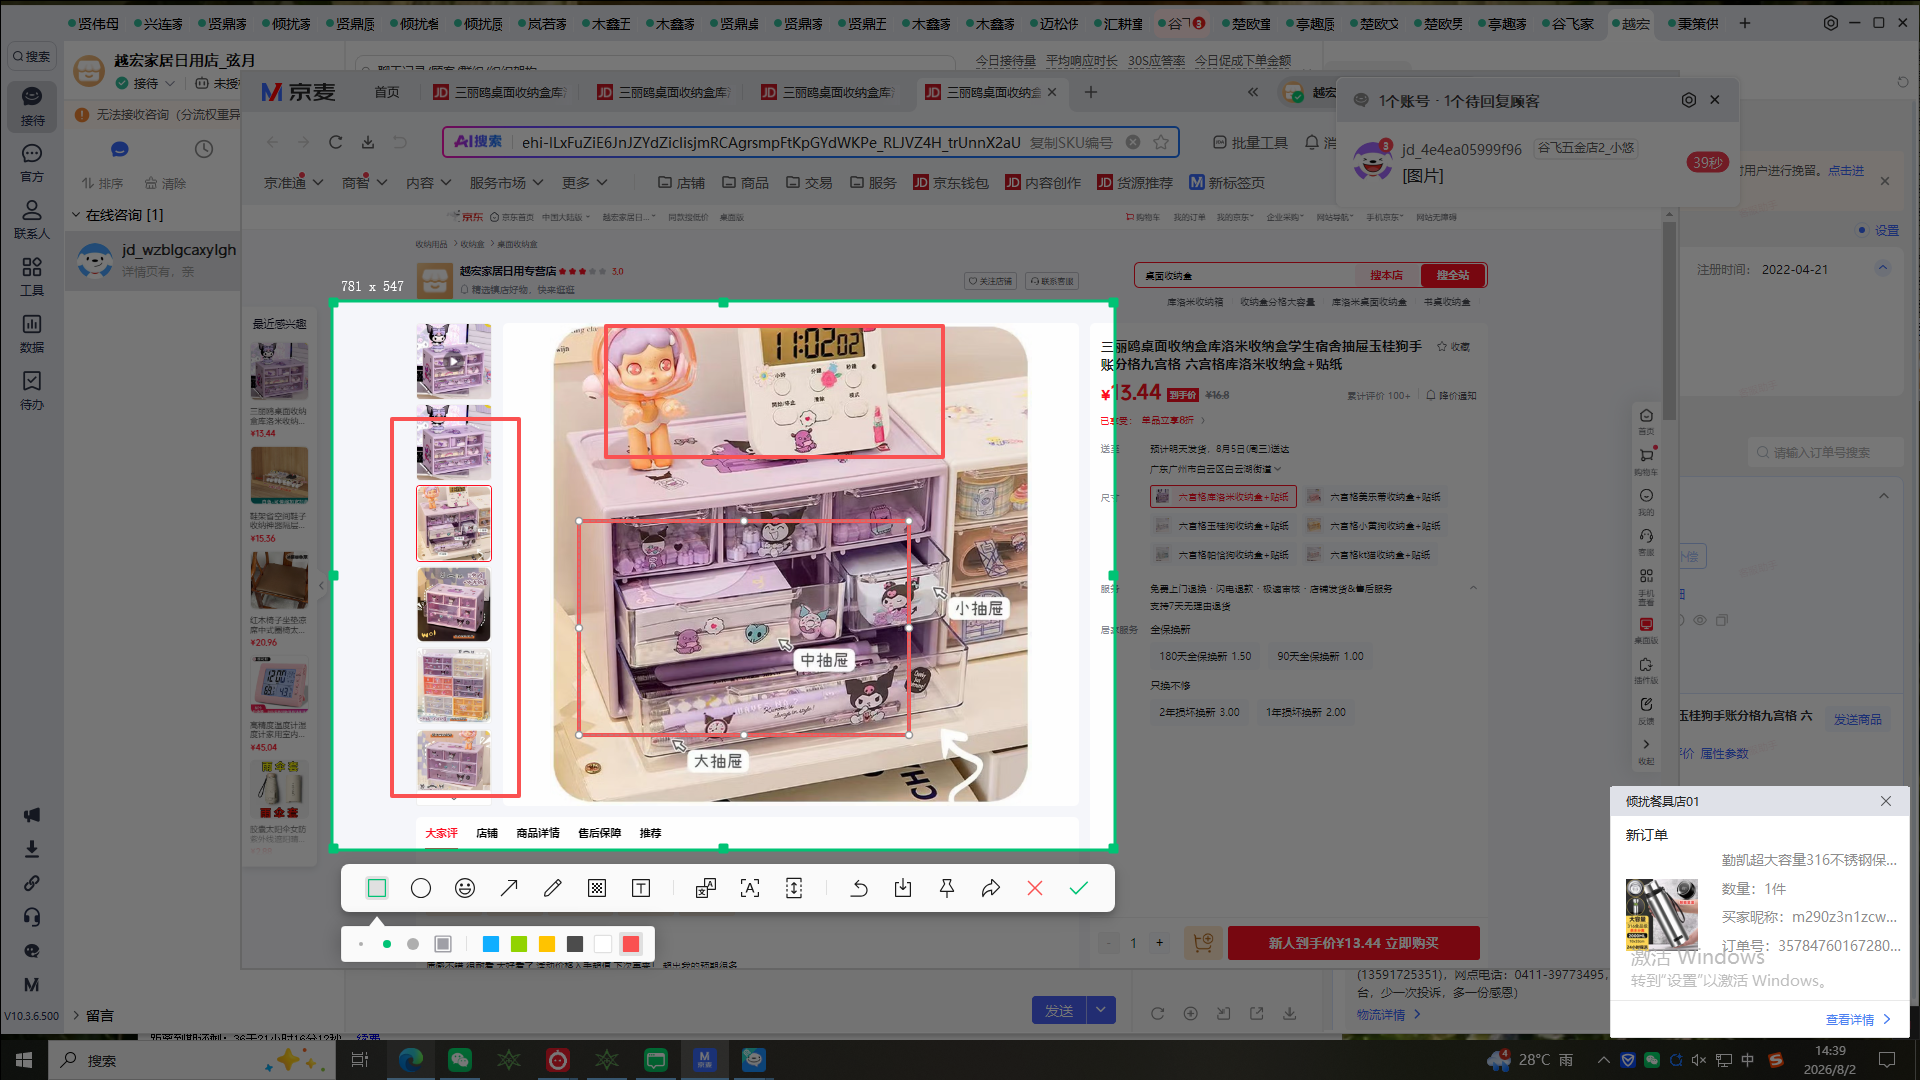
Task: Switch to the 首页 tab in 京麦
Action: [387, 92]
